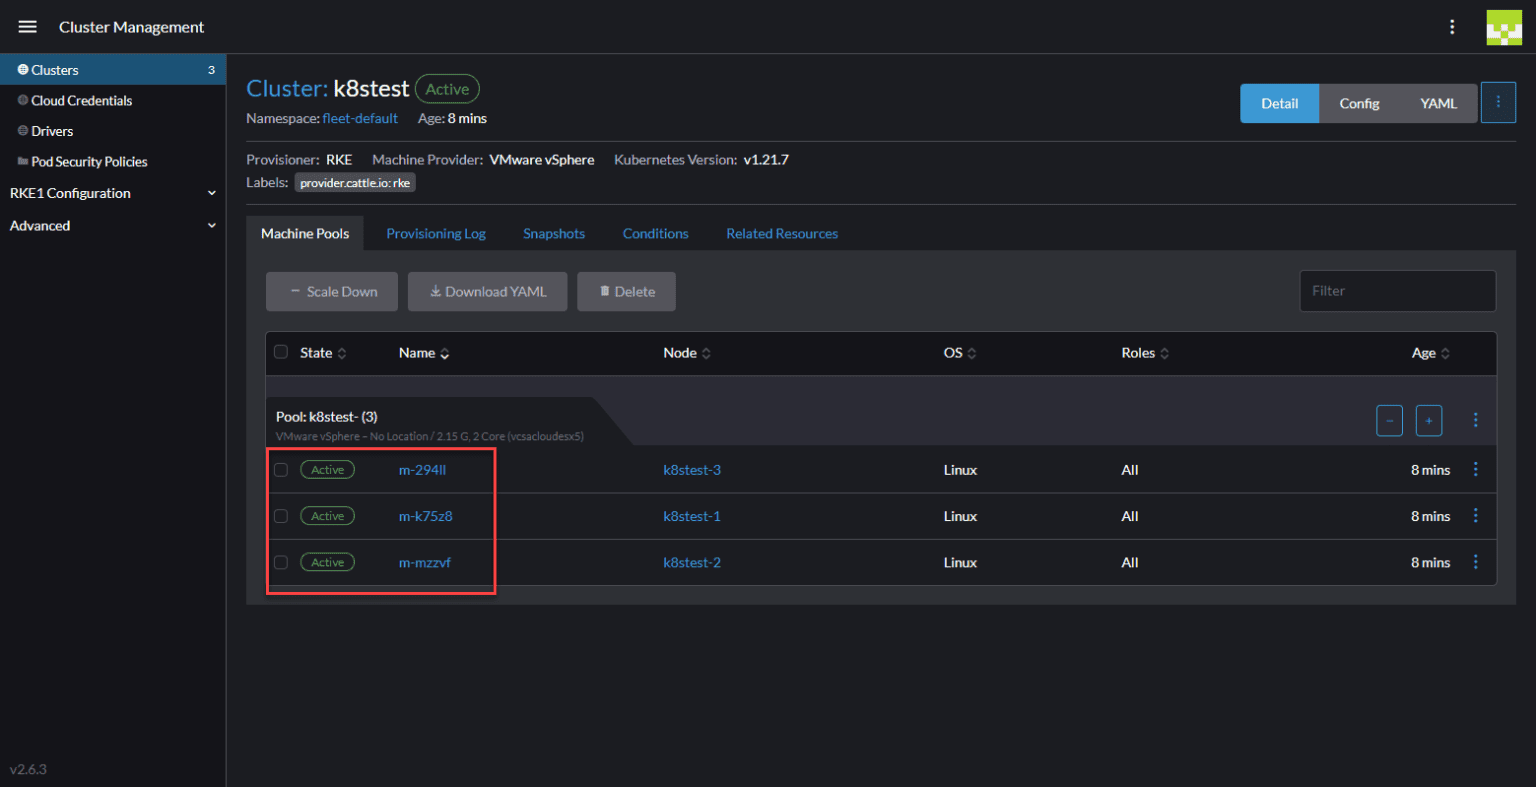Click the Rancher logo in the top right
The width and height of the screenshot is (1536, 787).
[x=1504, y=27]
